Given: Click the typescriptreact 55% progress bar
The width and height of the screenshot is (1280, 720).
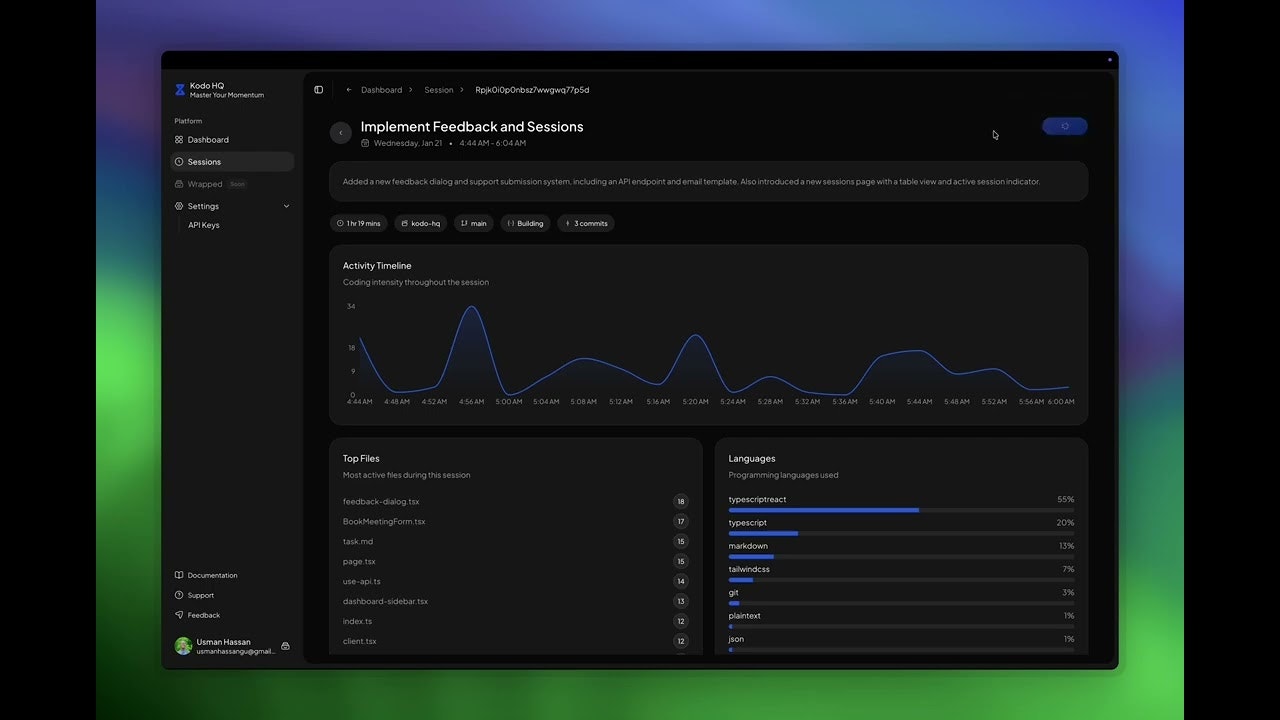Looking at the screenshot, I should pyautogui.click(x=901, y=510).
